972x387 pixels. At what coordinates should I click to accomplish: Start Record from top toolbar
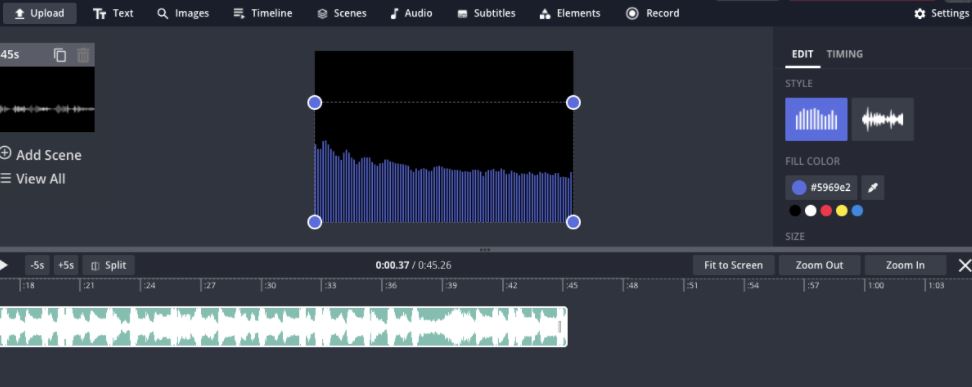(653, 13)
